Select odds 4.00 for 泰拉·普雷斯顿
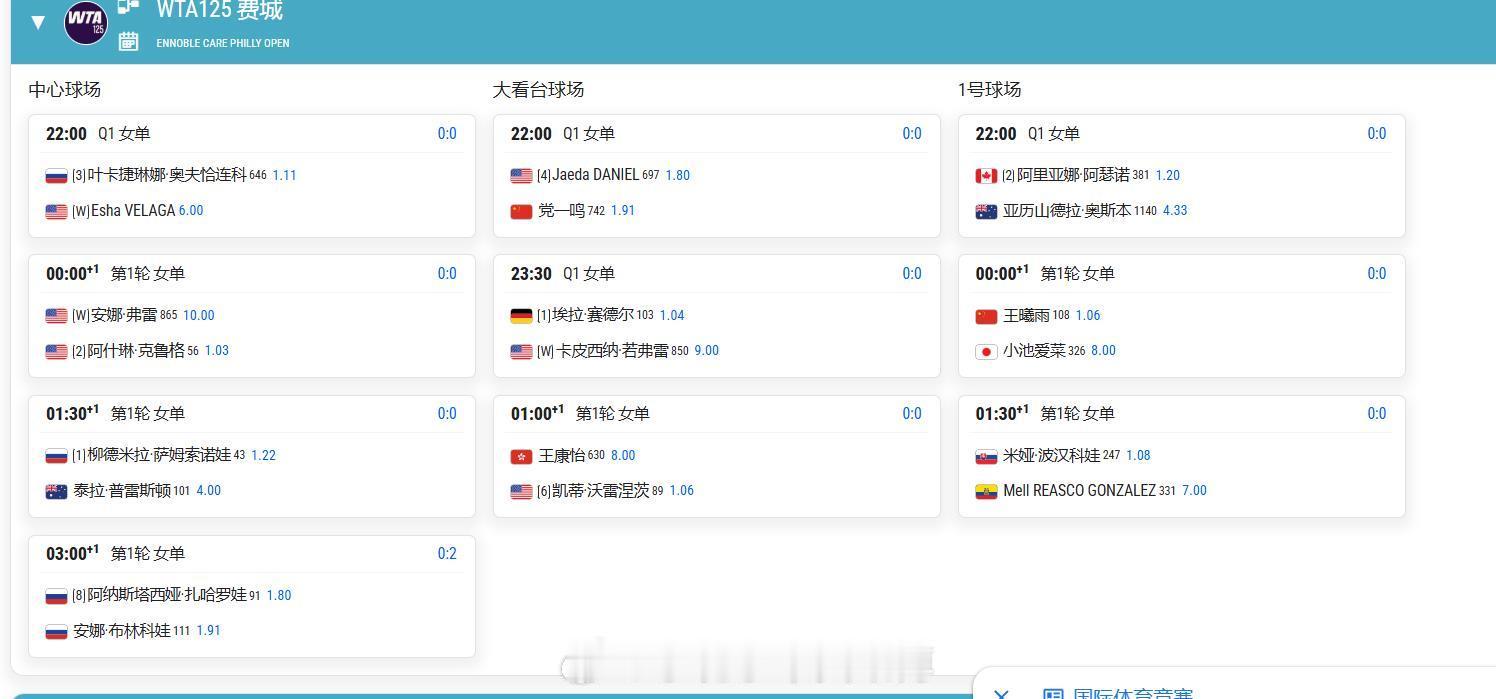Image resolution: width=1496 pixels, height=699 pixels. point(209,491)
